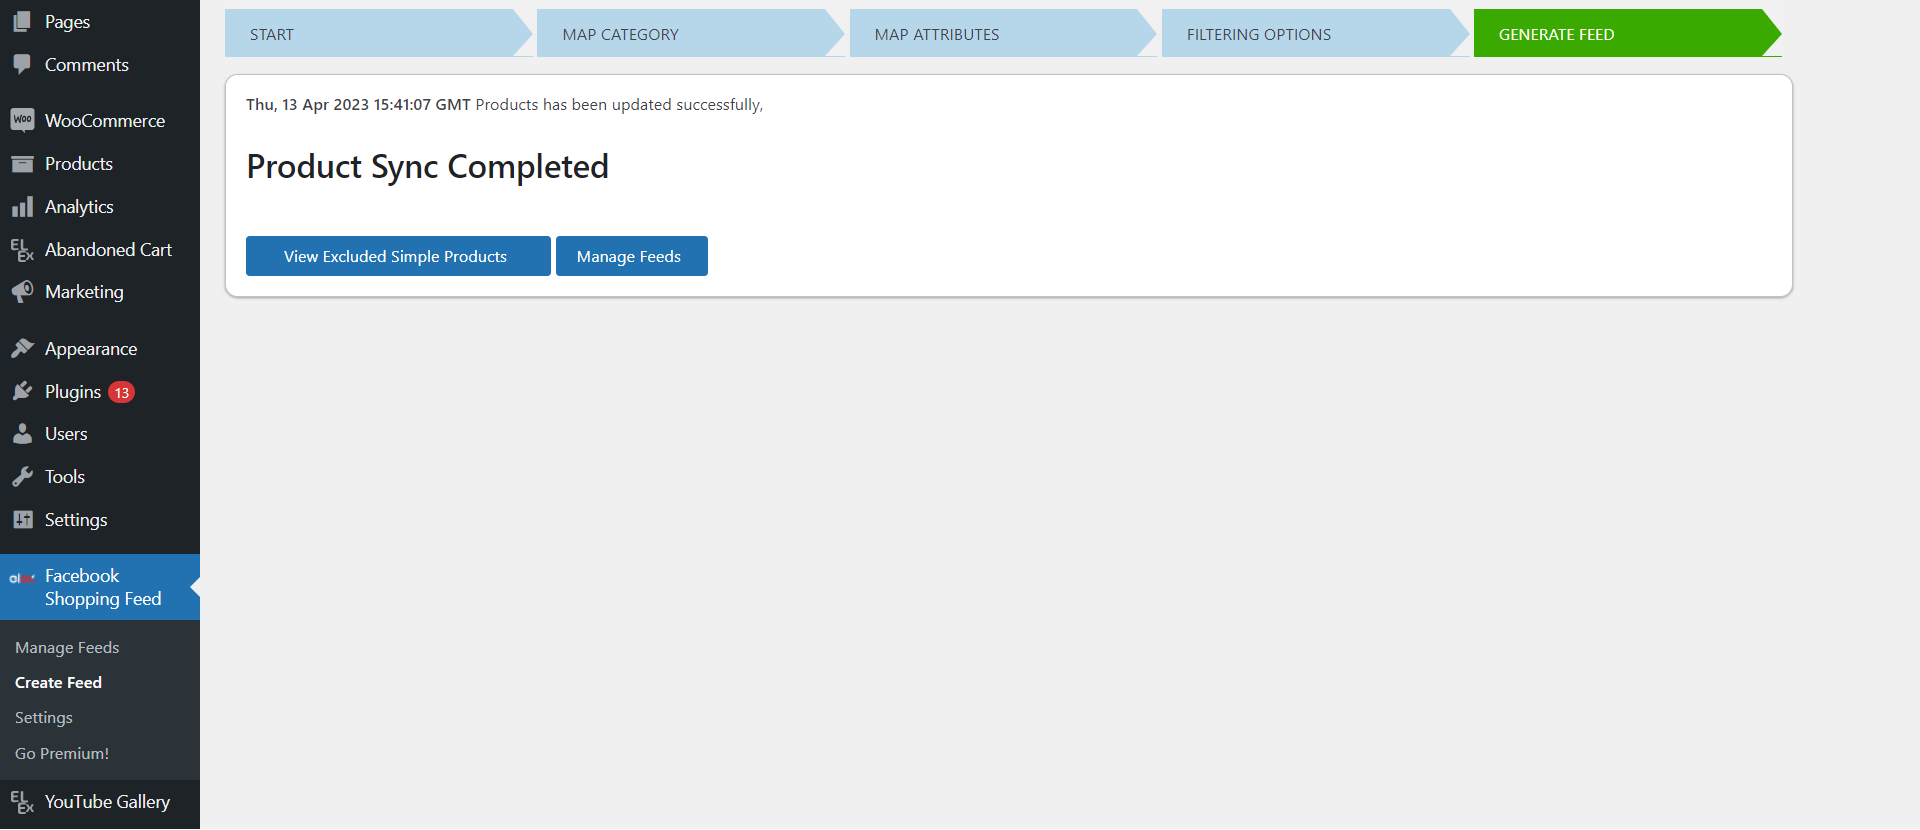Select Create Feed submenu link
The width and height of the screenshot is (1920, 830).
58,682
